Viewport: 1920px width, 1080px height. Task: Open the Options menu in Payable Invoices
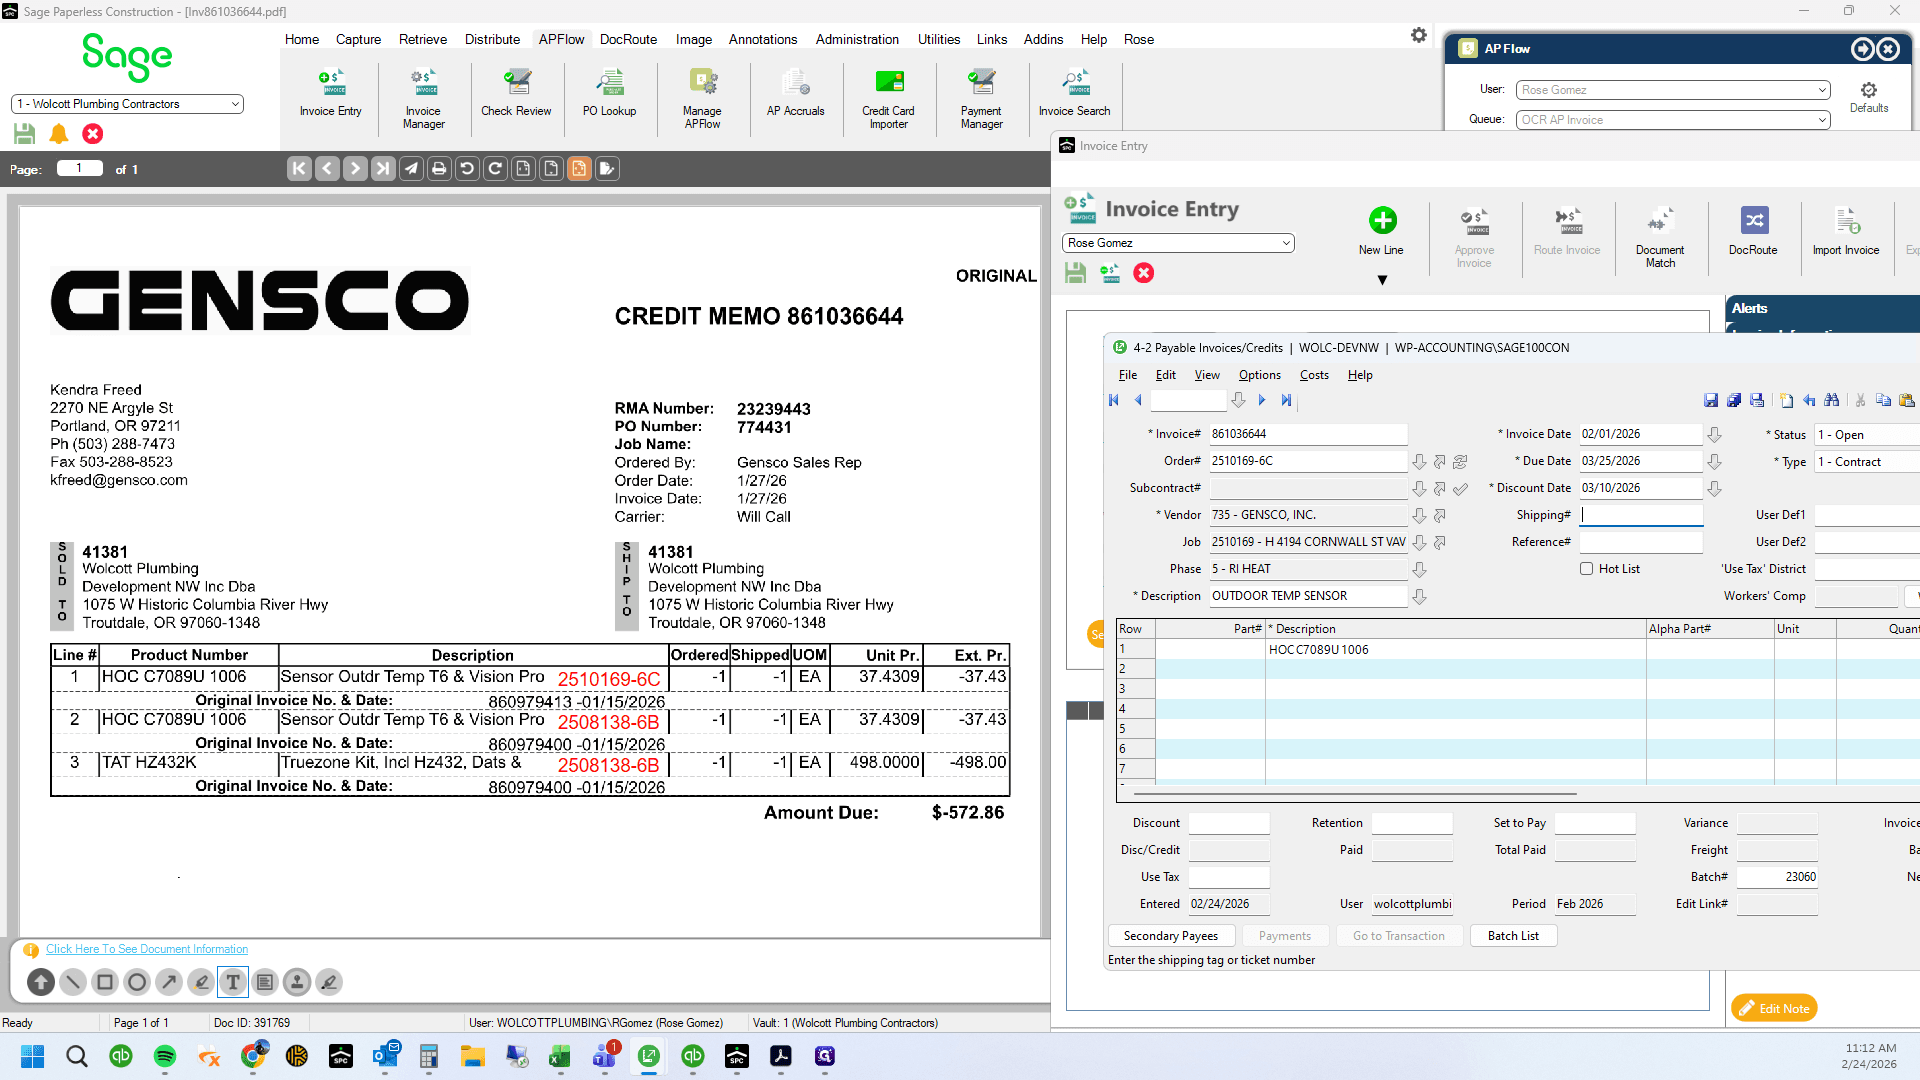click(x=1259, y=375)
